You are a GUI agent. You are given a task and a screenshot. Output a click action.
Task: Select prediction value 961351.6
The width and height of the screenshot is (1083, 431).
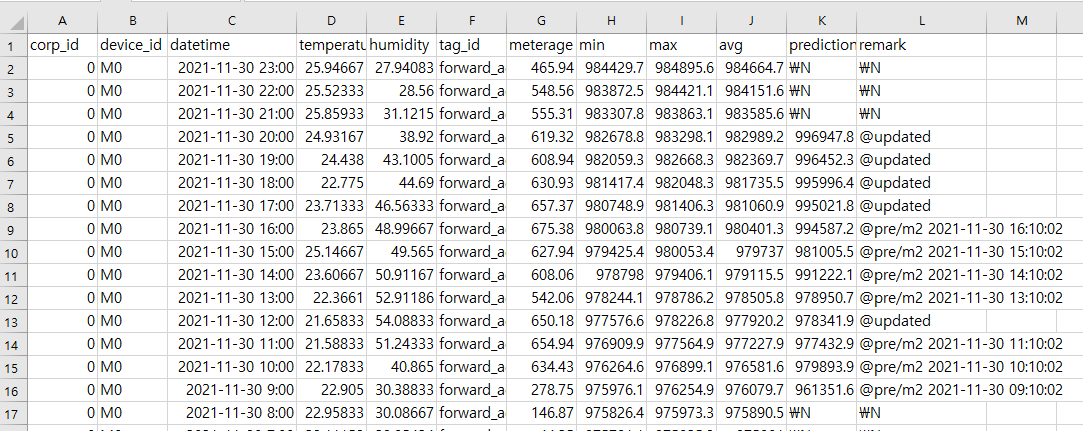tap(822, 390)
